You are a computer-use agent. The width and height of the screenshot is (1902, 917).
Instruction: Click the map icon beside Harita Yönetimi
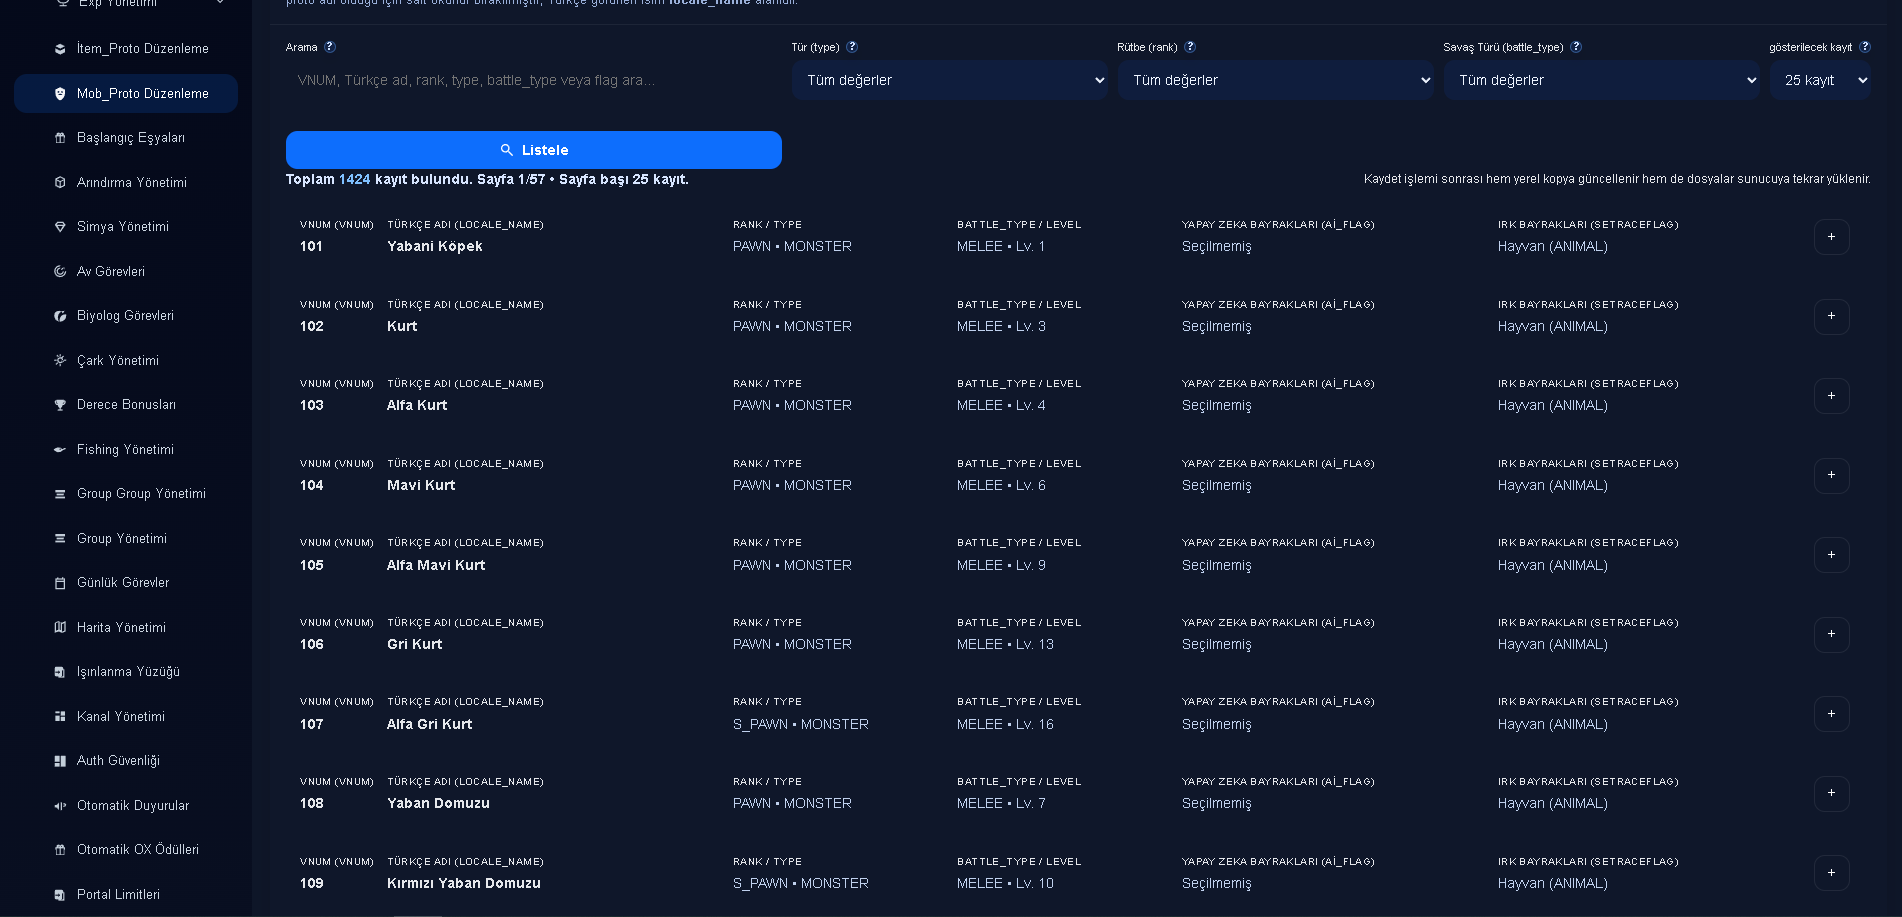60,628
